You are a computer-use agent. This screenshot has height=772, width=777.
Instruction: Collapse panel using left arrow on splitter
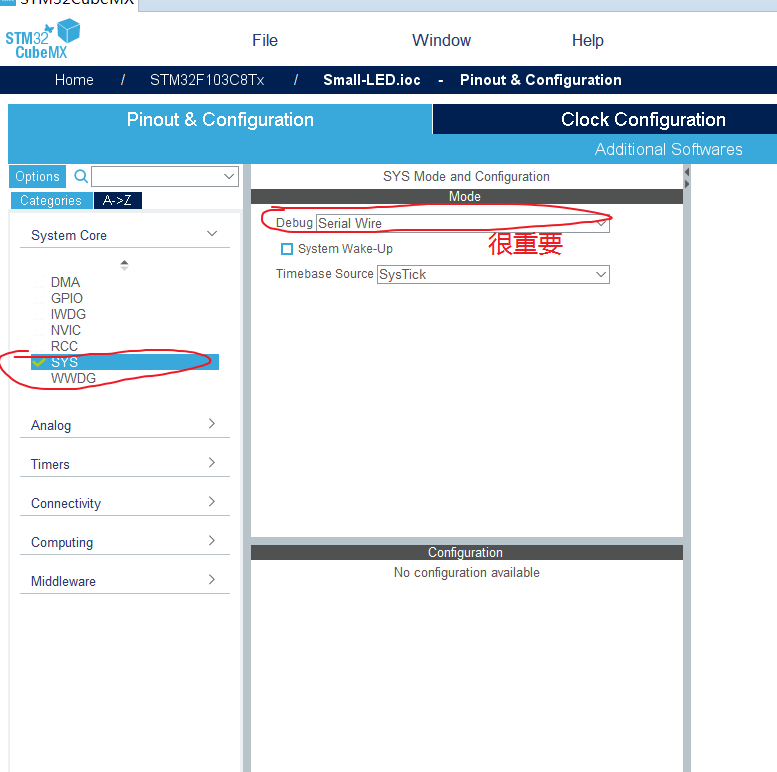pos(687,172)
